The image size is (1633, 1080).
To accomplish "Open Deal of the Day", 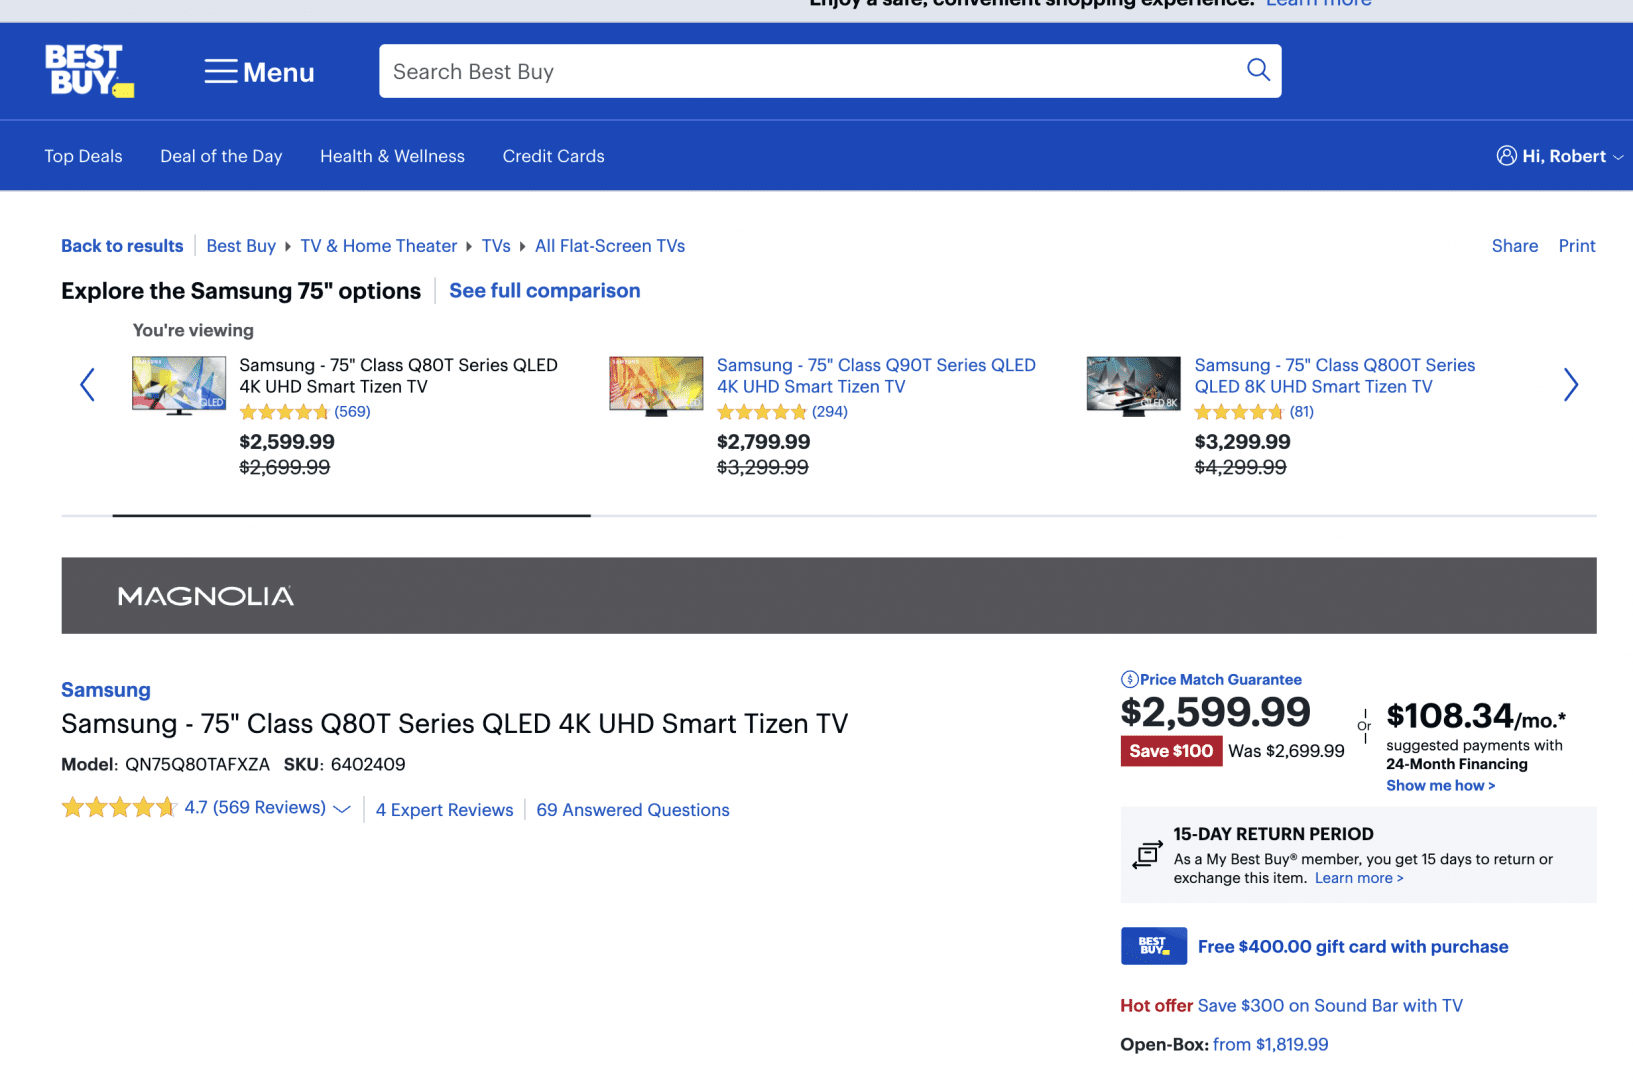I will [221, 156].
